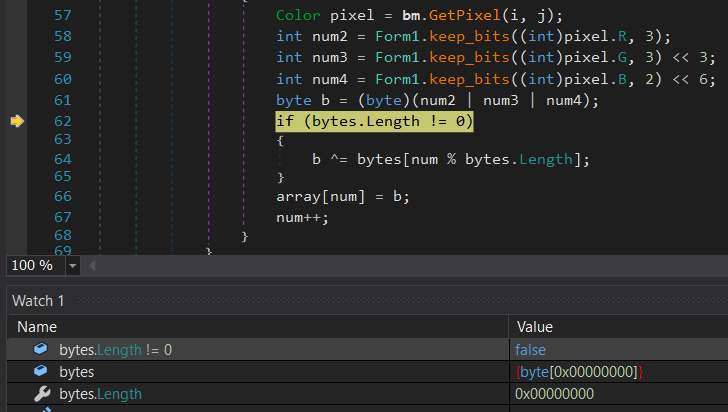Image resolution: width=728 pixels, height=412 pixels.
Task: Select the watch value false
Action: click(x=530, y=350)
